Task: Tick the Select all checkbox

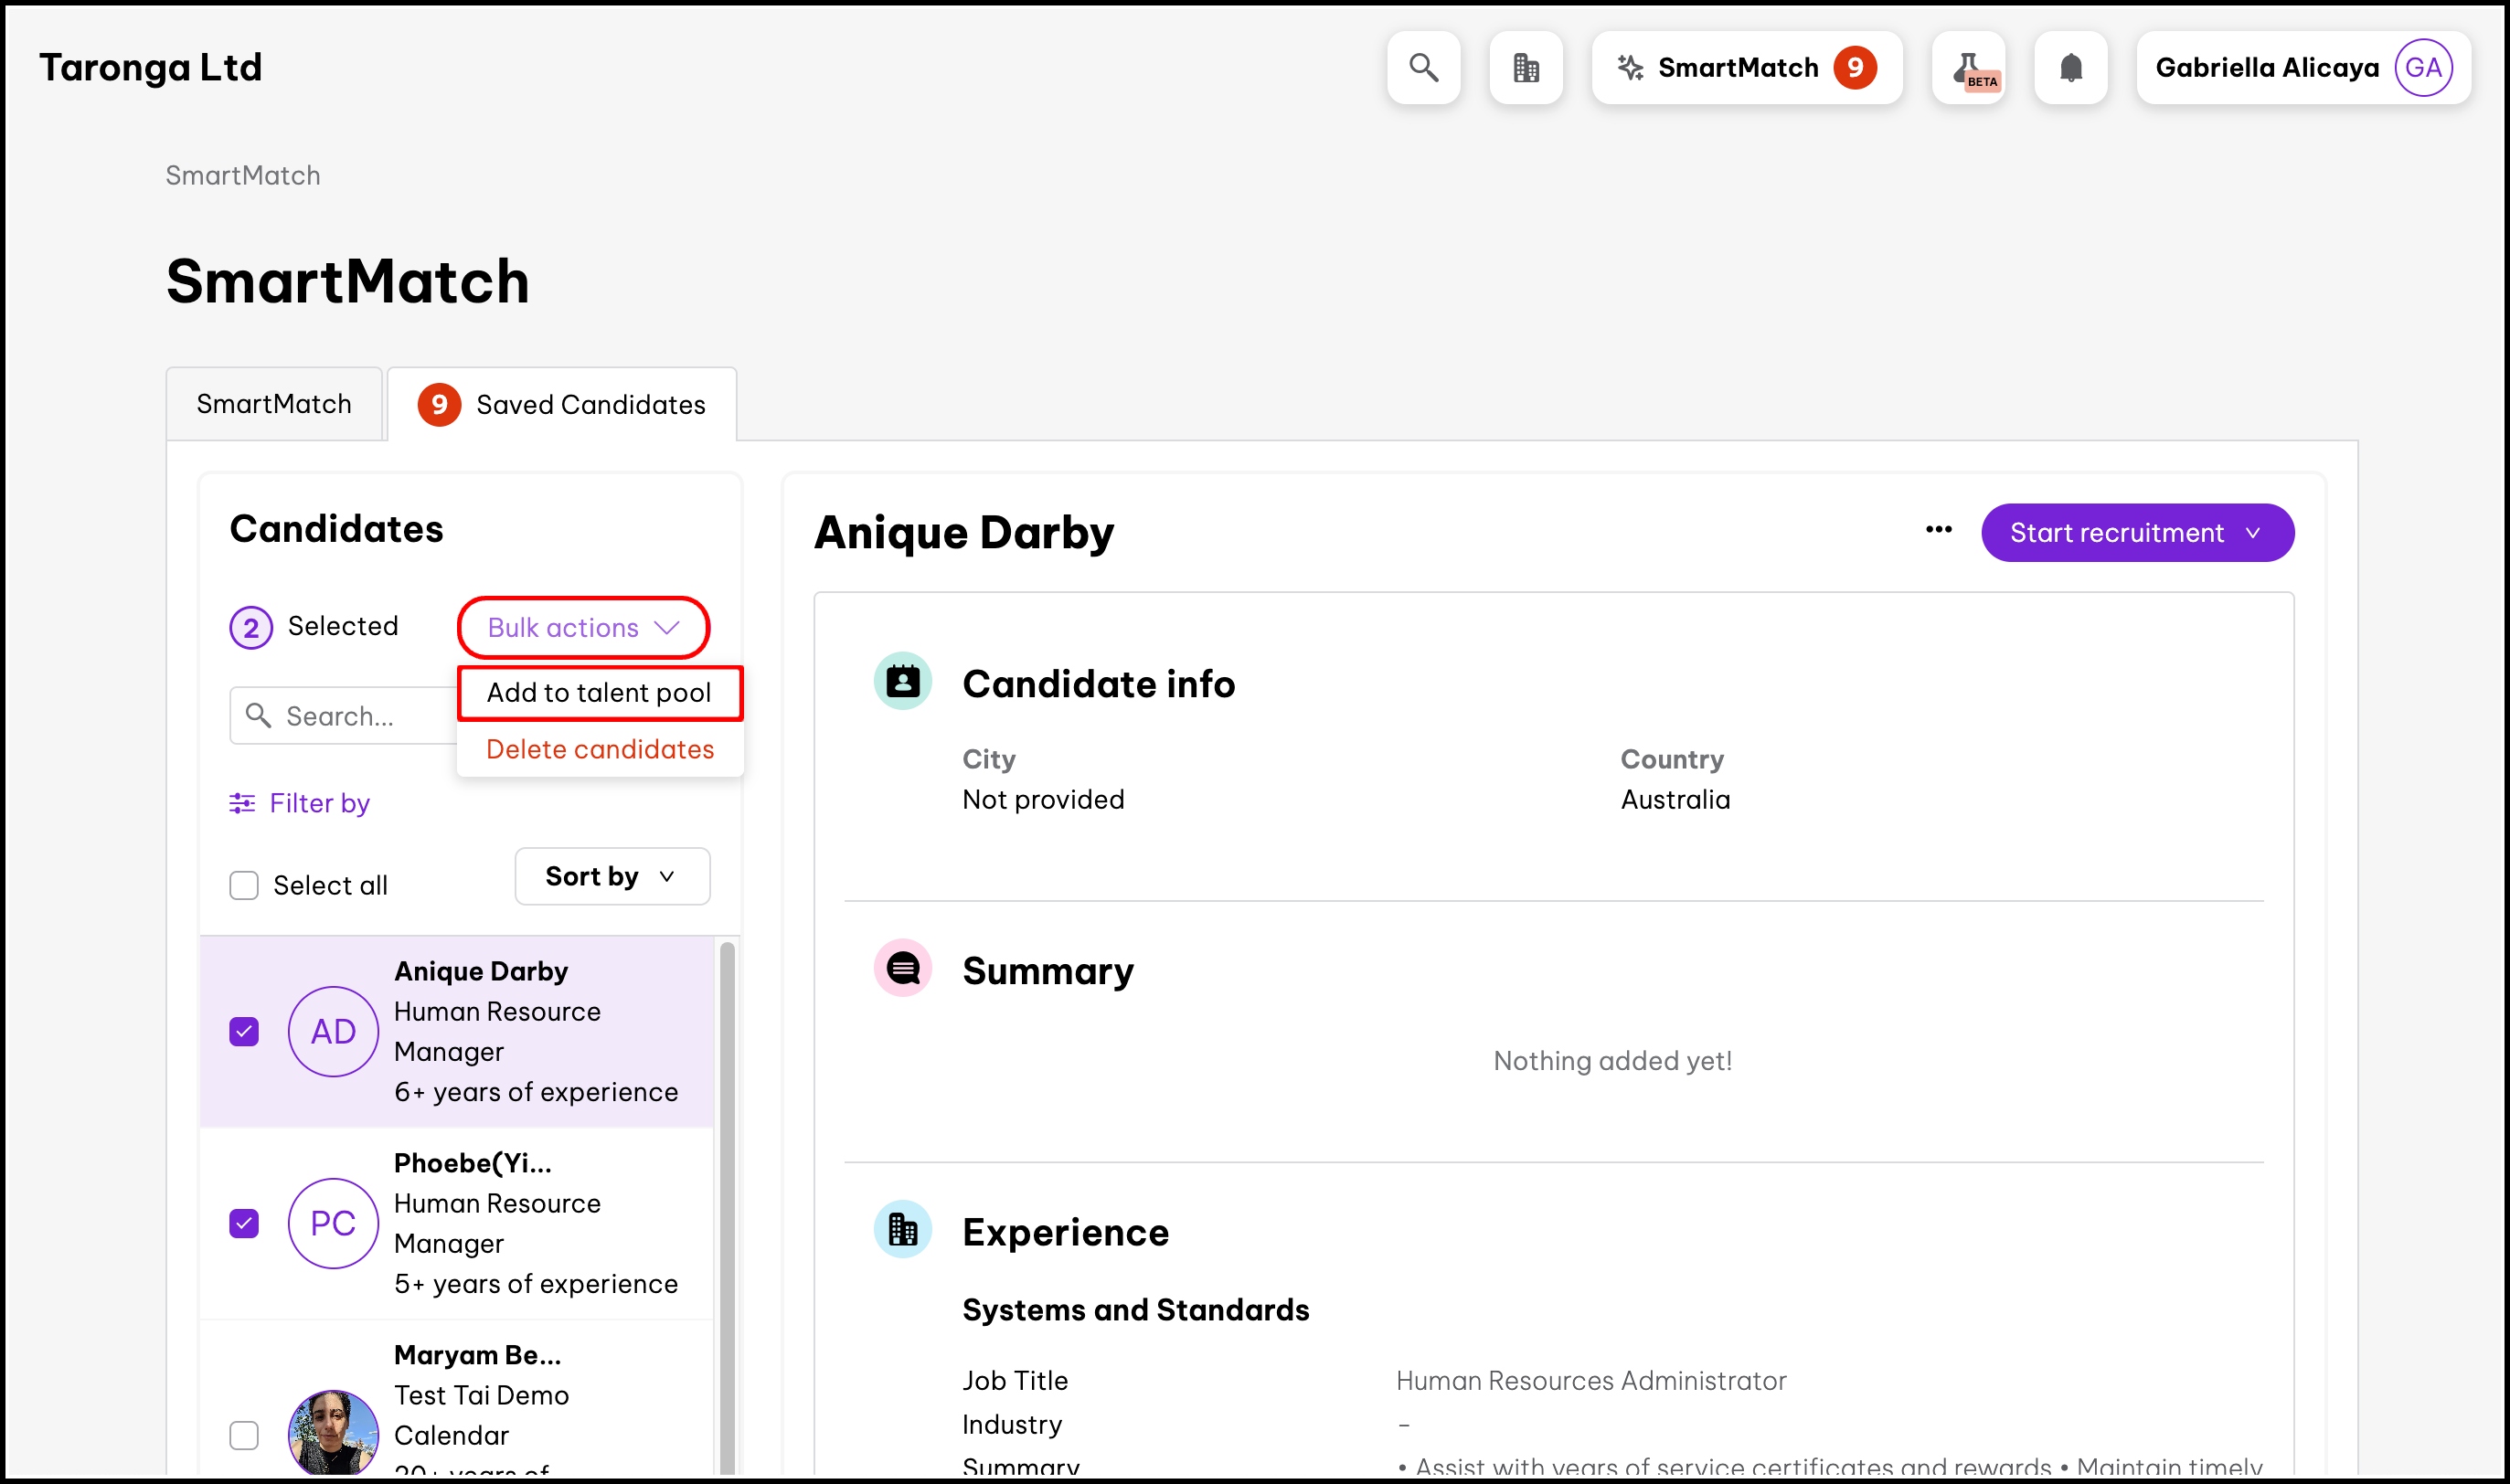Action: click(244, 886)
